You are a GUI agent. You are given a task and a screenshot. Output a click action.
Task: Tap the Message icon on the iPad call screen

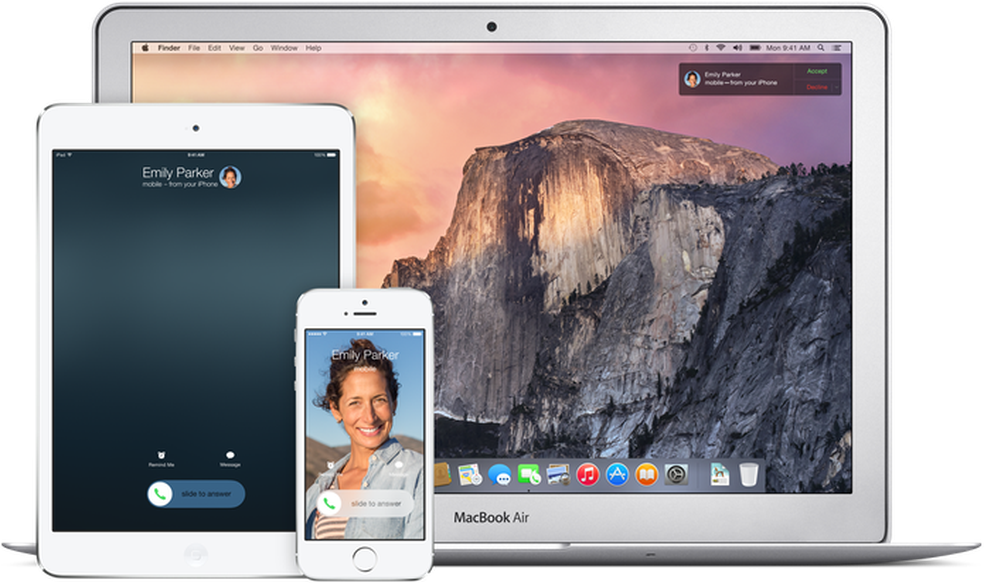tap(232, 455)
